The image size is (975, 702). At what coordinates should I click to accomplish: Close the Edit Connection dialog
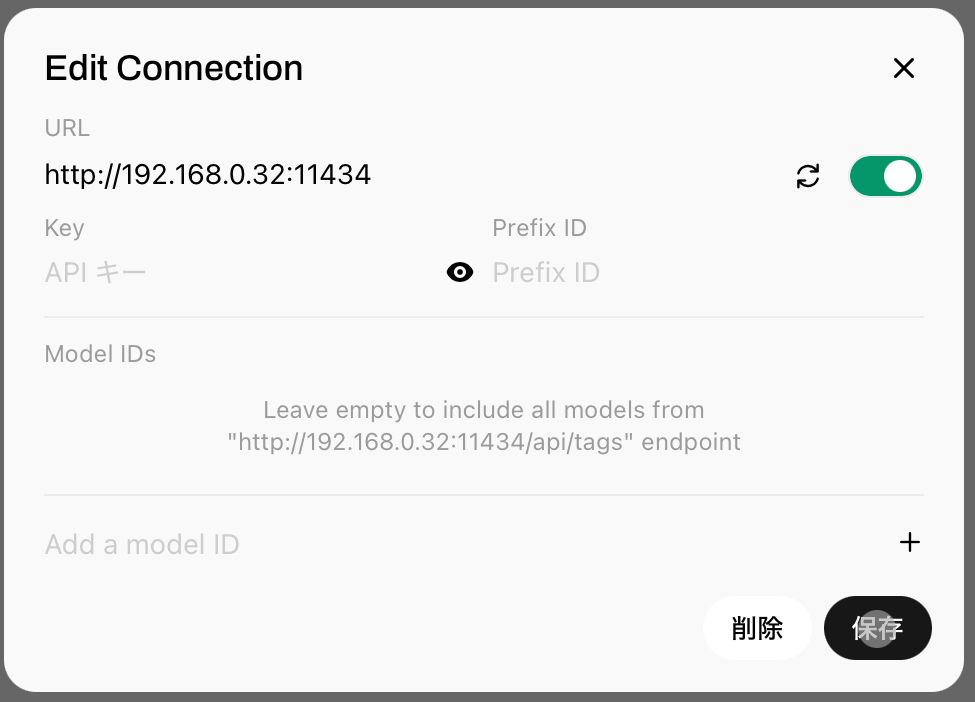tap(904, 68)
